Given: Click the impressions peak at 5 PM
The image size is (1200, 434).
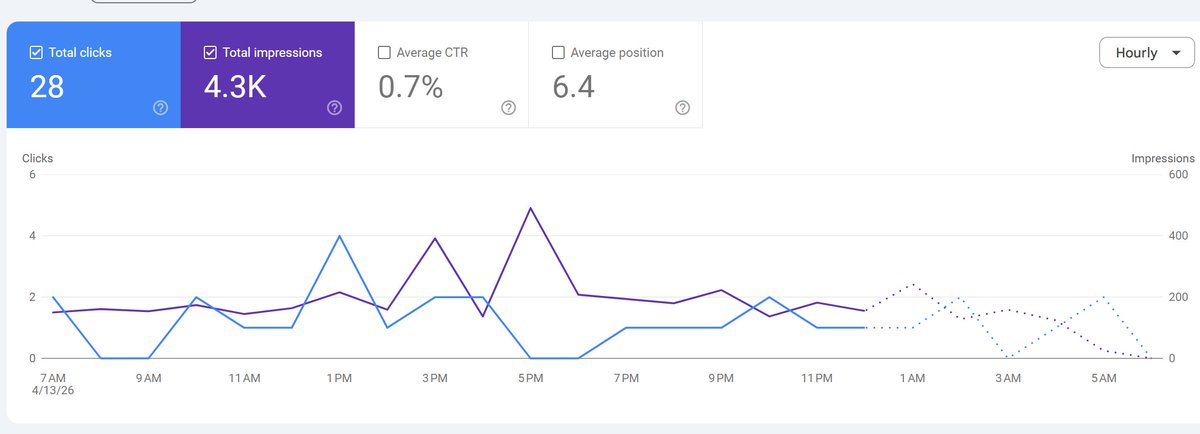Looking at the screenshot, I should pos(530,208).
